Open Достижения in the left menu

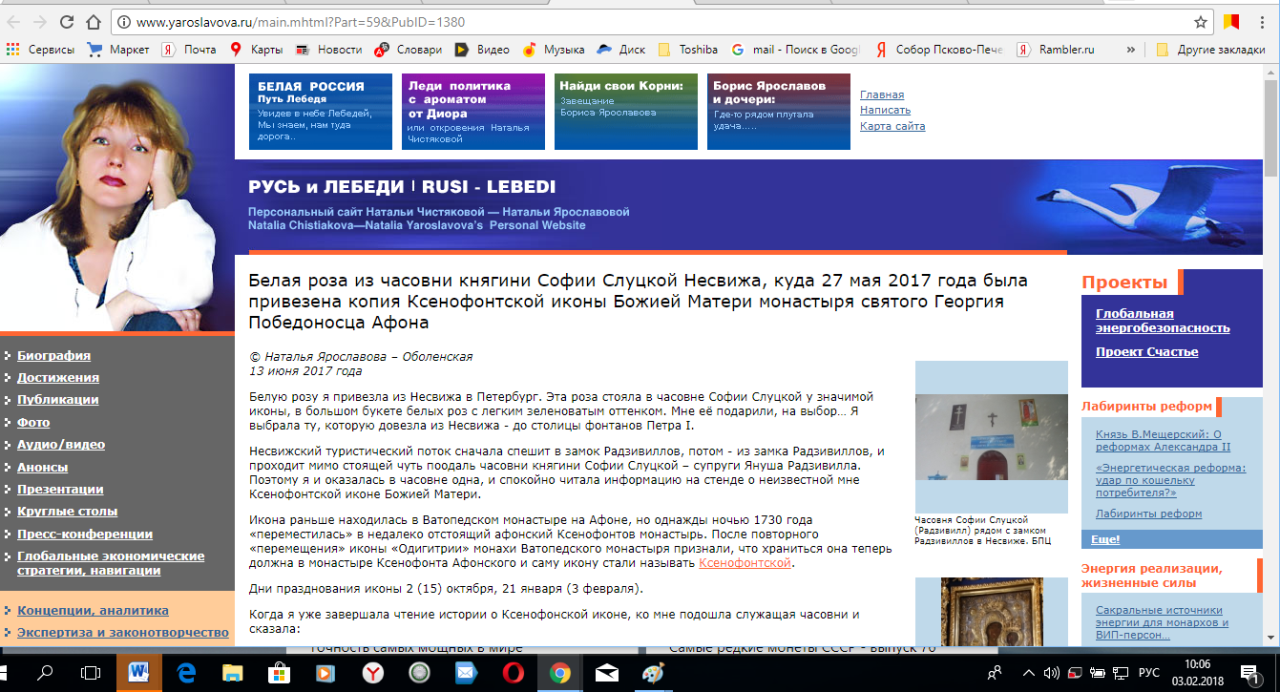(x=58, y=377)
